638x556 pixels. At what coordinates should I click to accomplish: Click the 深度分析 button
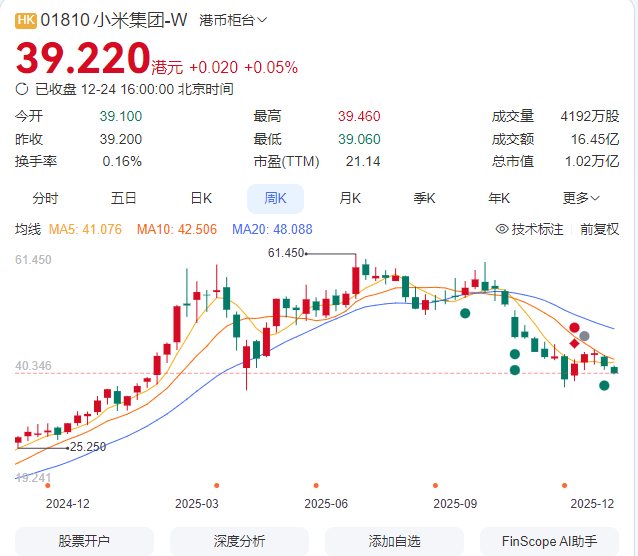pyautogui.click(x=239, y=541)
